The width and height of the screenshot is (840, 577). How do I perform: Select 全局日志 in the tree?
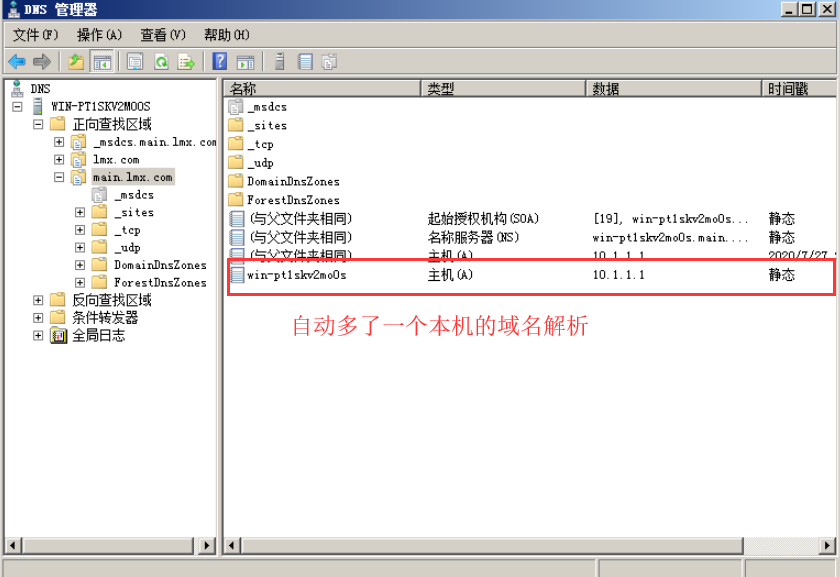click(x=99, y=335)
